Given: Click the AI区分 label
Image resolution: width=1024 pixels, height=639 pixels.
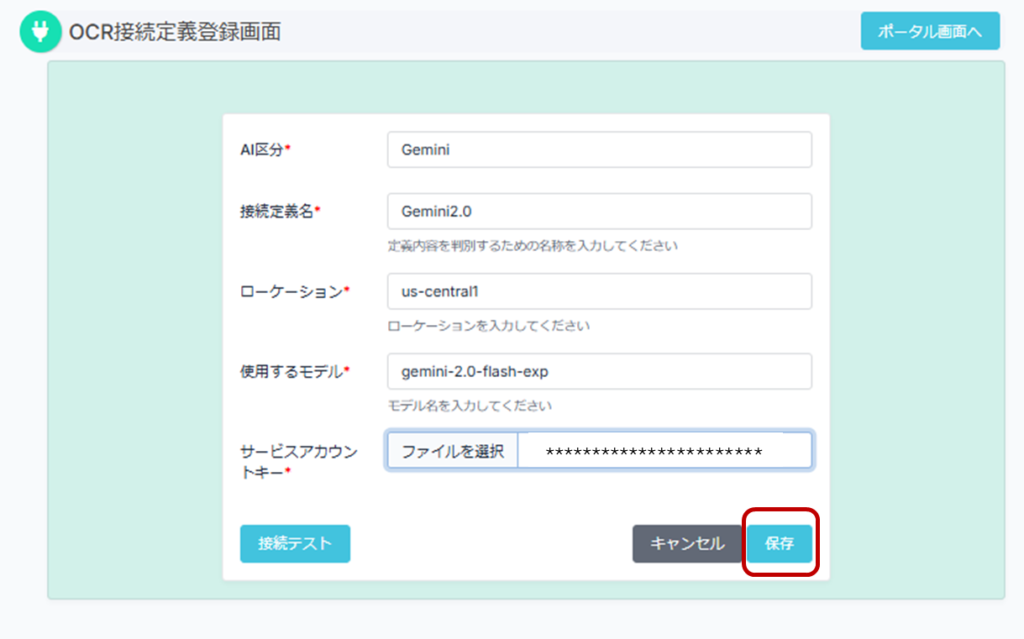Looking at the screenshot, I should 265,150.
